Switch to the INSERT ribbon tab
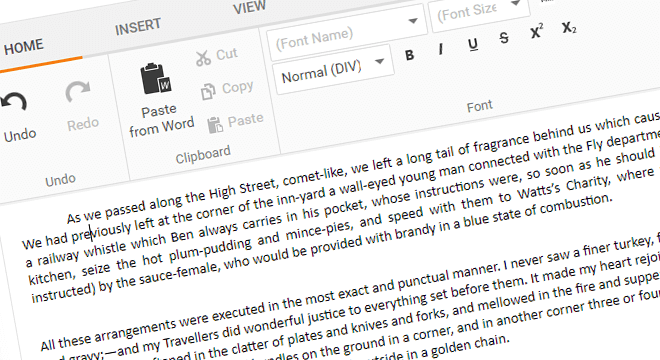 (138, 27)
